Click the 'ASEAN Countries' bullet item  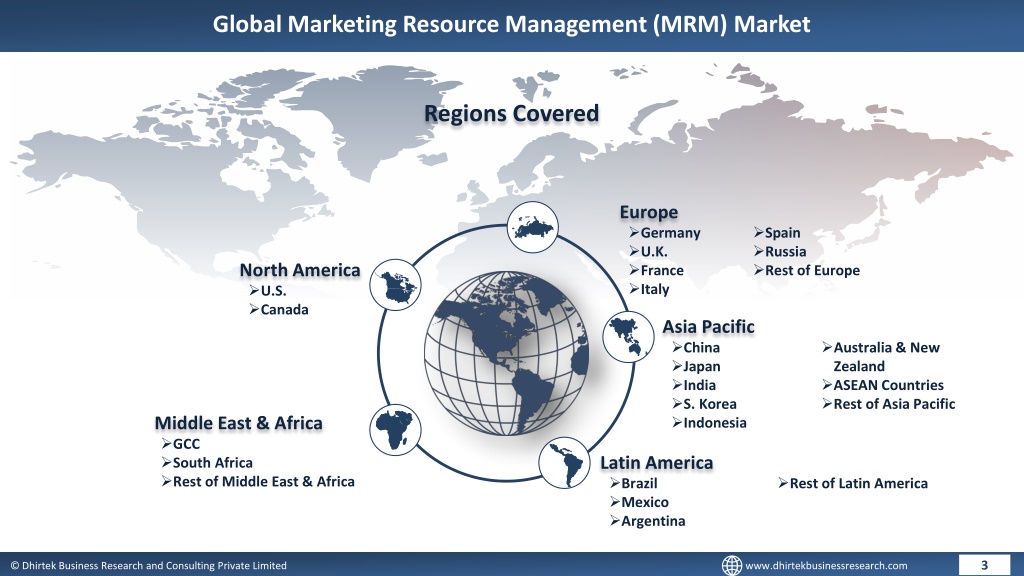[883, 385]
